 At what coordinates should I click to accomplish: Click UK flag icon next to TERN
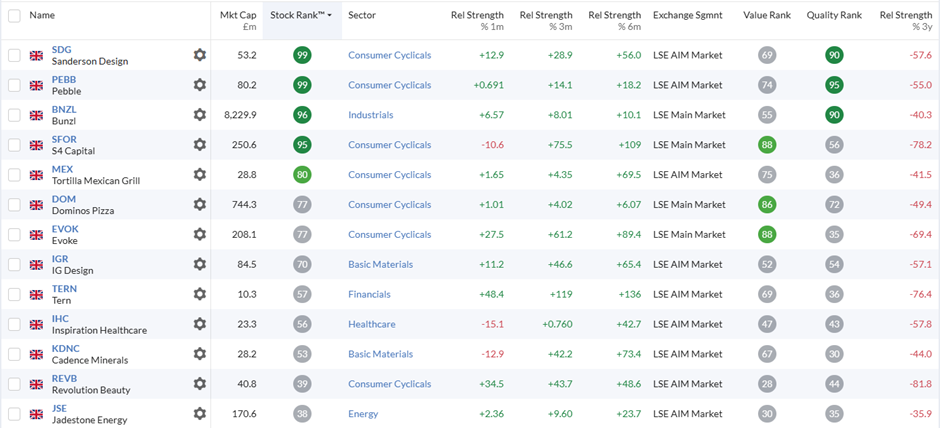point(37,294)
